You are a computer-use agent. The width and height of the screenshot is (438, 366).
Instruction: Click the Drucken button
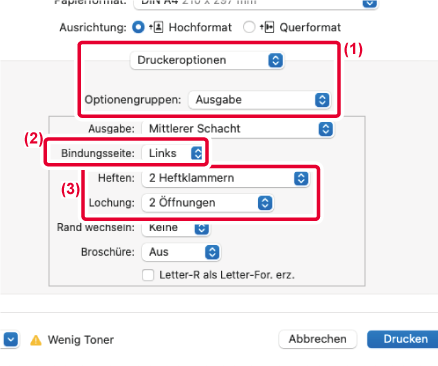tap(403, 339)
